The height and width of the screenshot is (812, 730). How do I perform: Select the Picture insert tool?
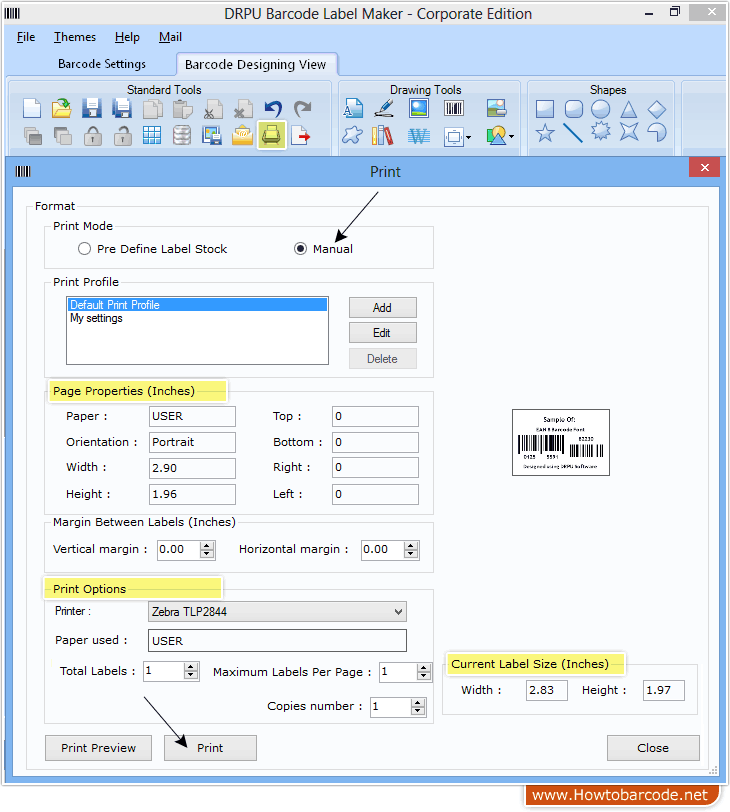click(x=419, y=109)
